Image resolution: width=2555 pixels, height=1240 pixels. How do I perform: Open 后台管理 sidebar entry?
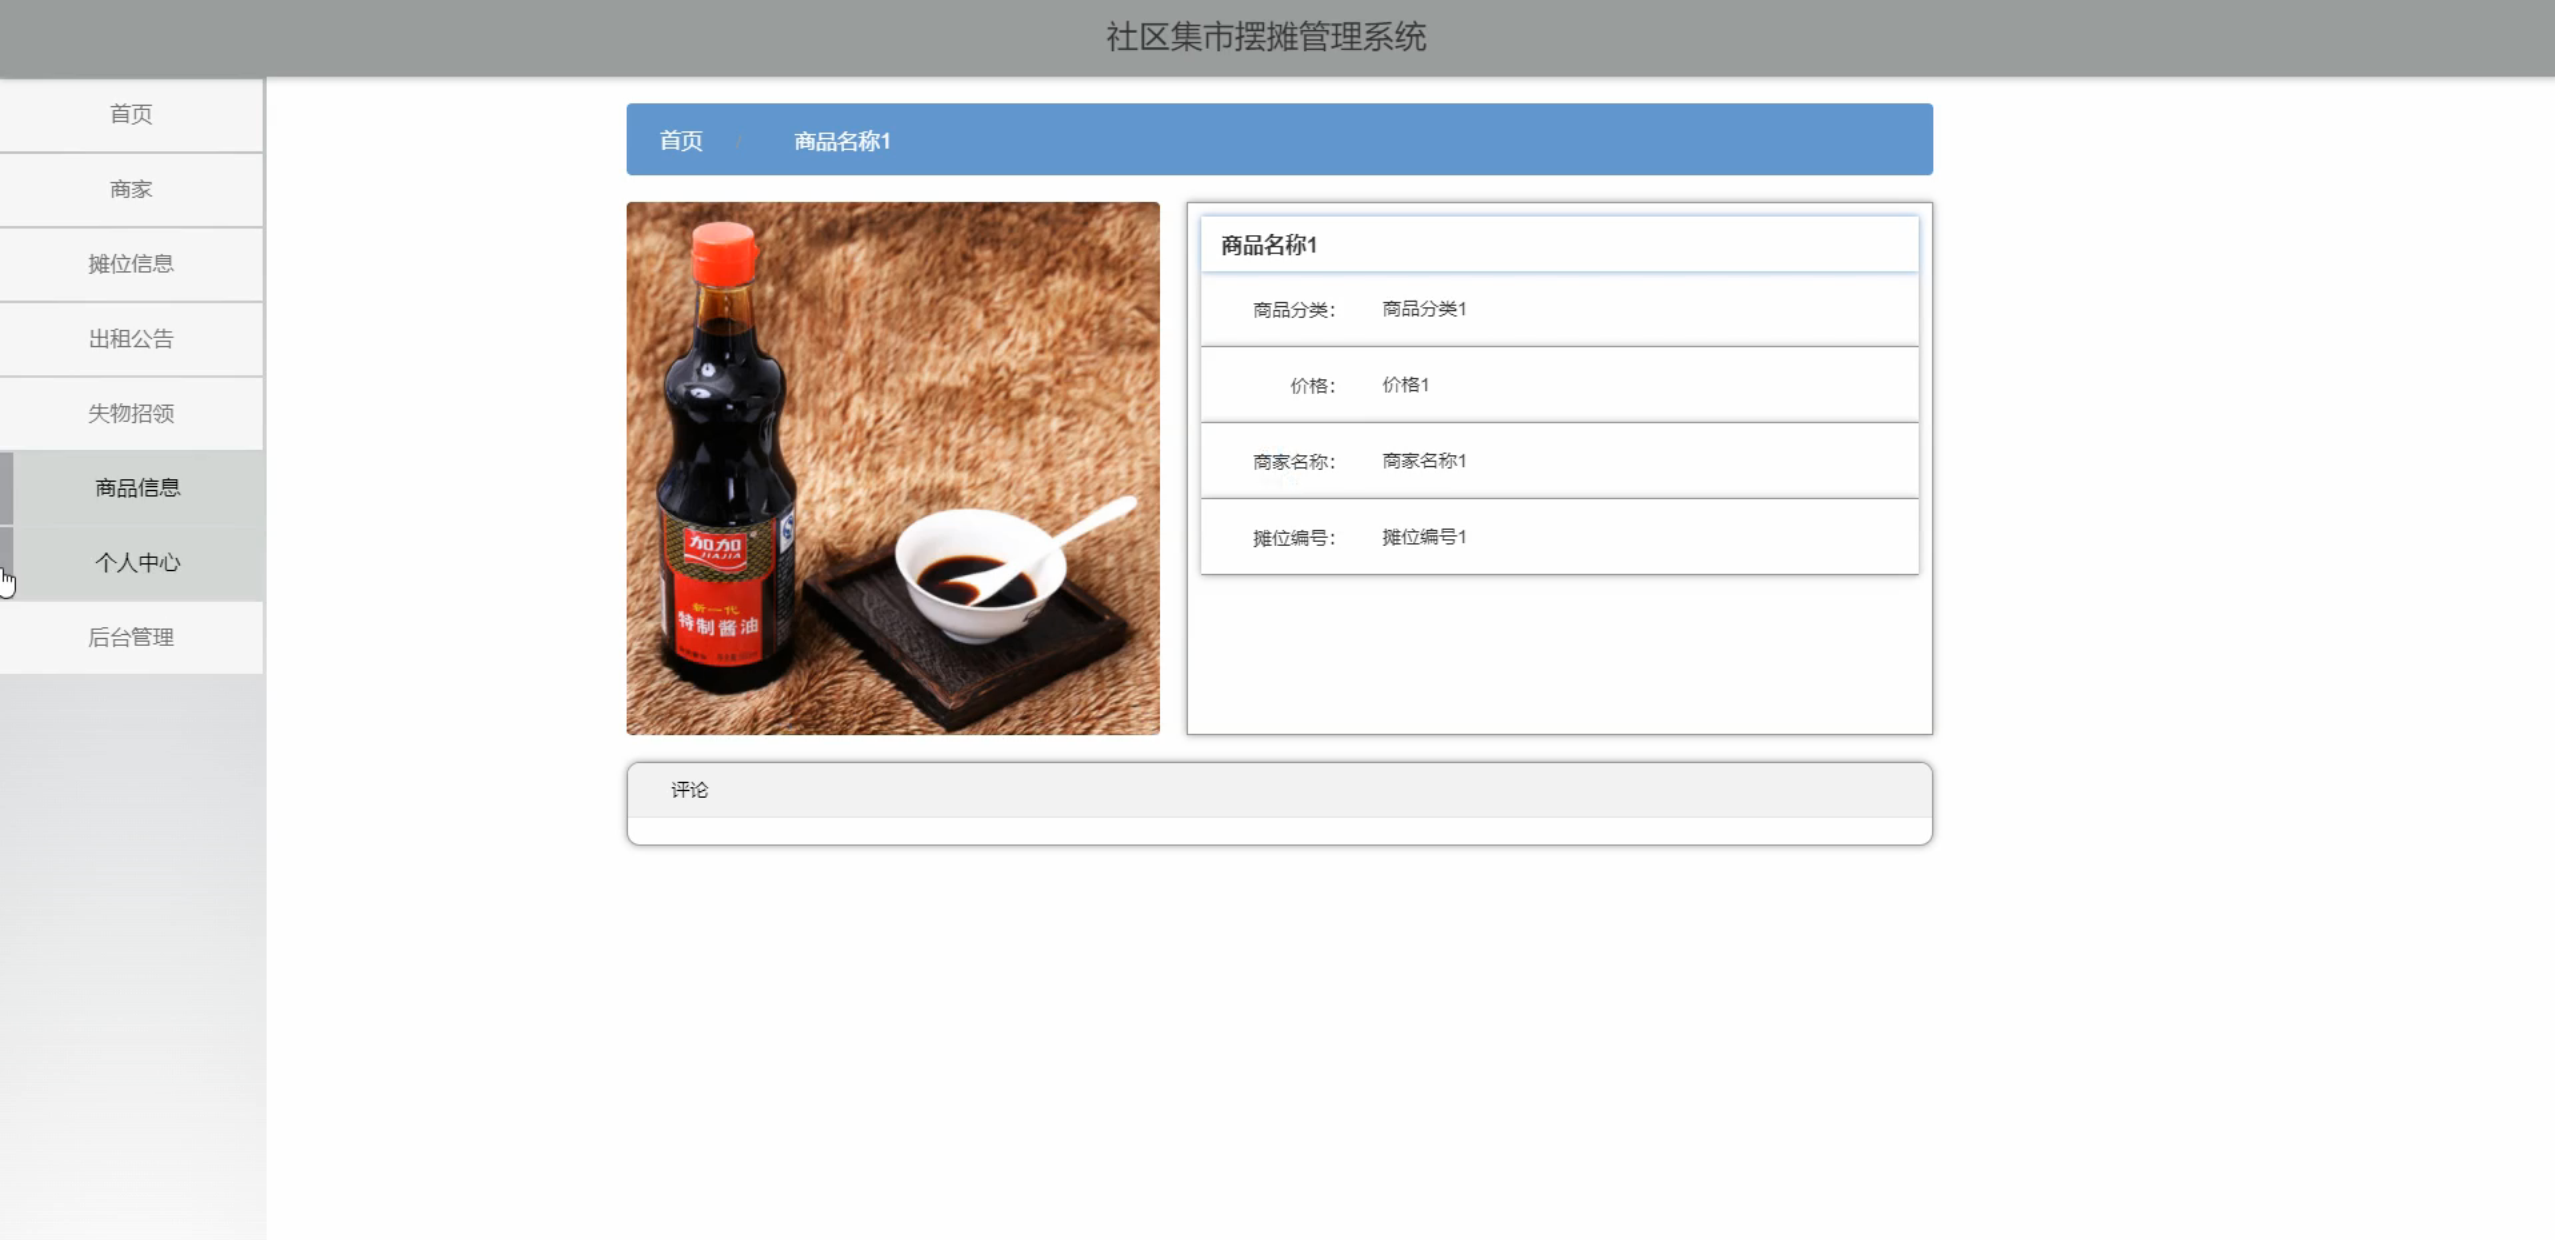click(131, 637)
